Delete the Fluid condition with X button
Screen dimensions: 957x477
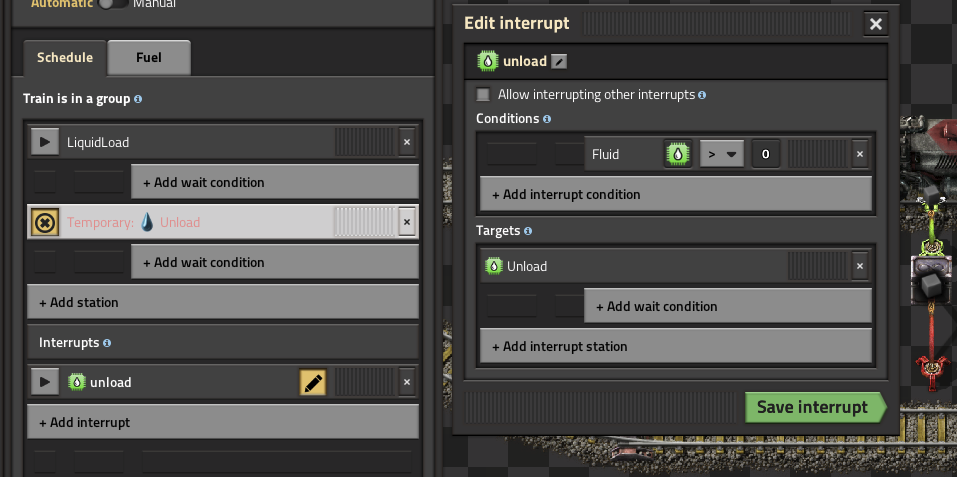click(x=859, y=154)
